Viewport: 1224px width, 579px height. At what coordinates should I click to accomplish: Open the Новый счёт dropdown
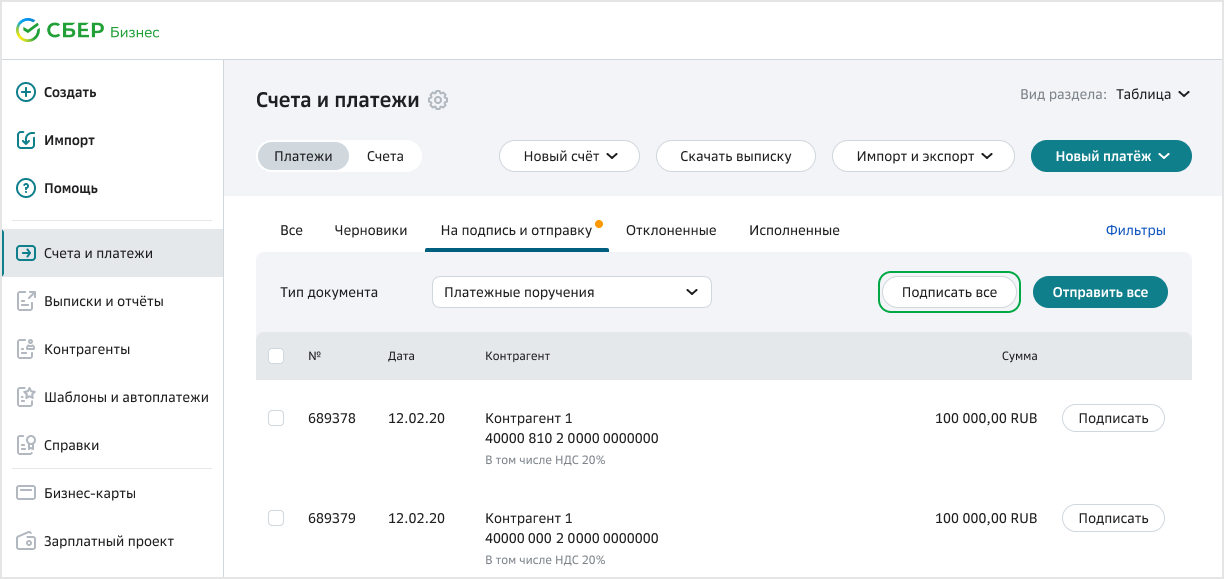click(x=569, y=156)
